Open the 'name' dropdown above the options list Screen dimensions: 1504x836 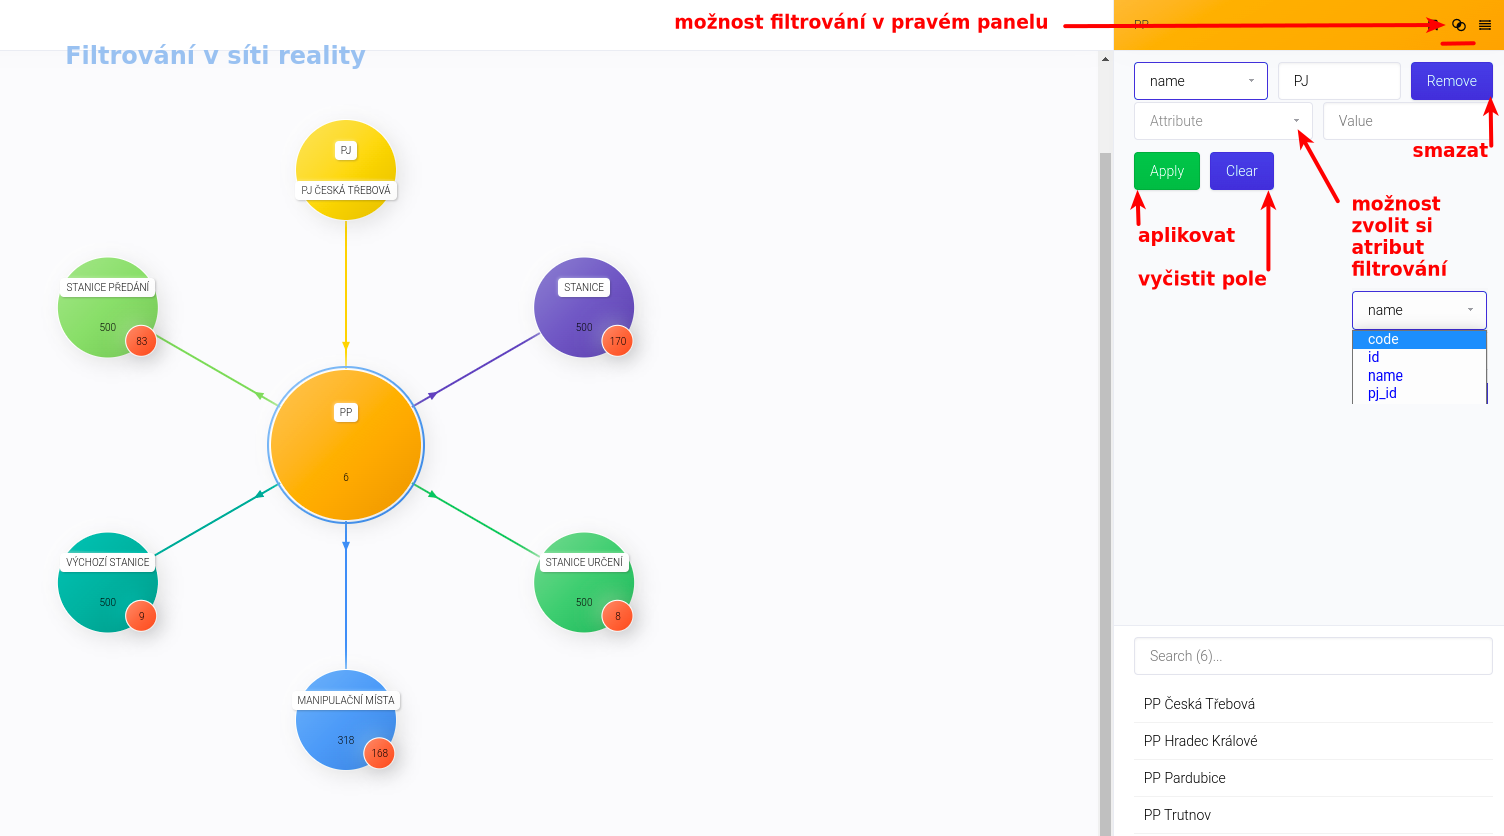pos(1418,310)
